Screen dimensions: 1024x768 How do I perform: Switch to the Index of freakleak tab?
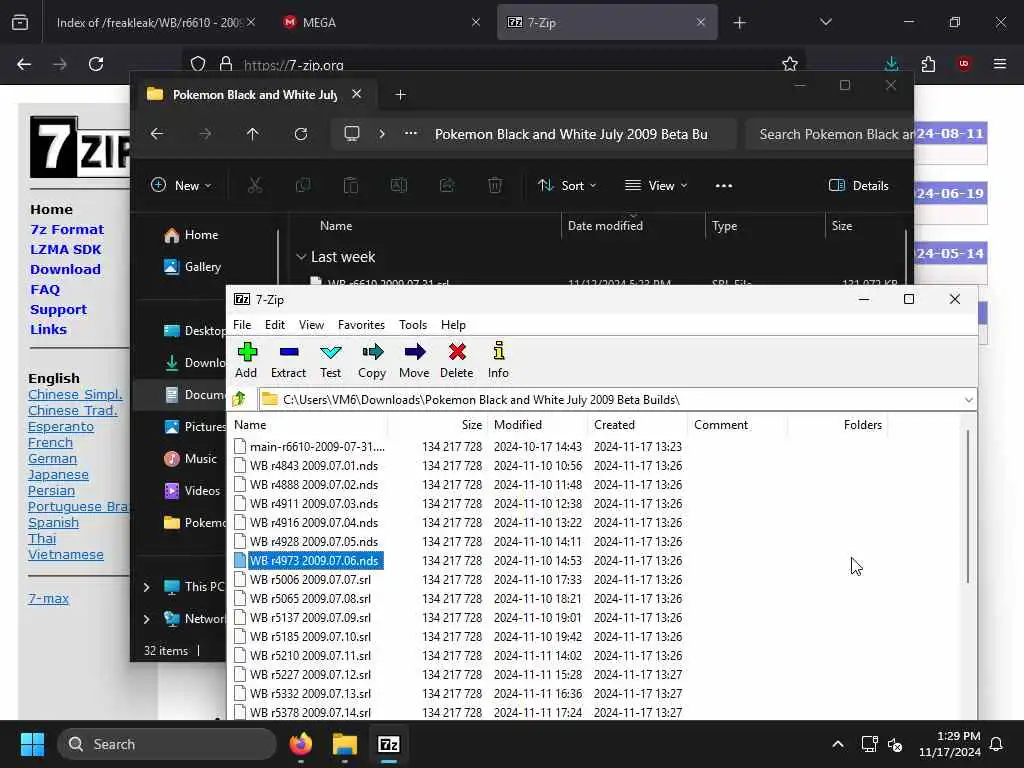[x=155, y=22]
